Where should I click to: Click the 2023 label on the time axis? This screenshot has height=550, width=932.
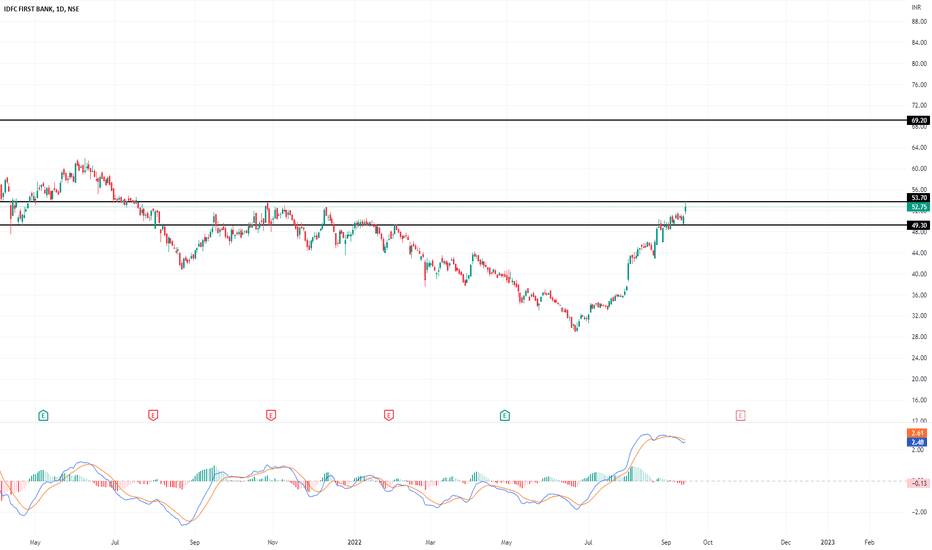827,542
